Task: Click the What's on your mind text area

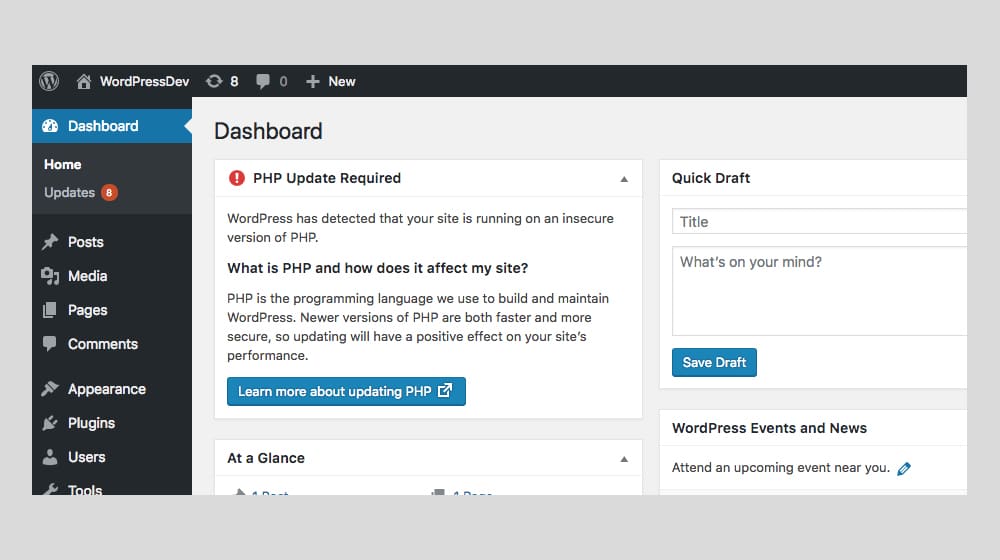Action: (x=820, y=291)
